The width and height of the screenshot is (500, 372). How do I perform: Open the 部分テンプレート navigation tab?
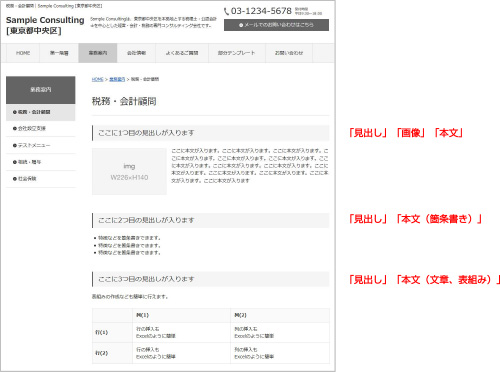pyautogui.click(x=237, y=53)
